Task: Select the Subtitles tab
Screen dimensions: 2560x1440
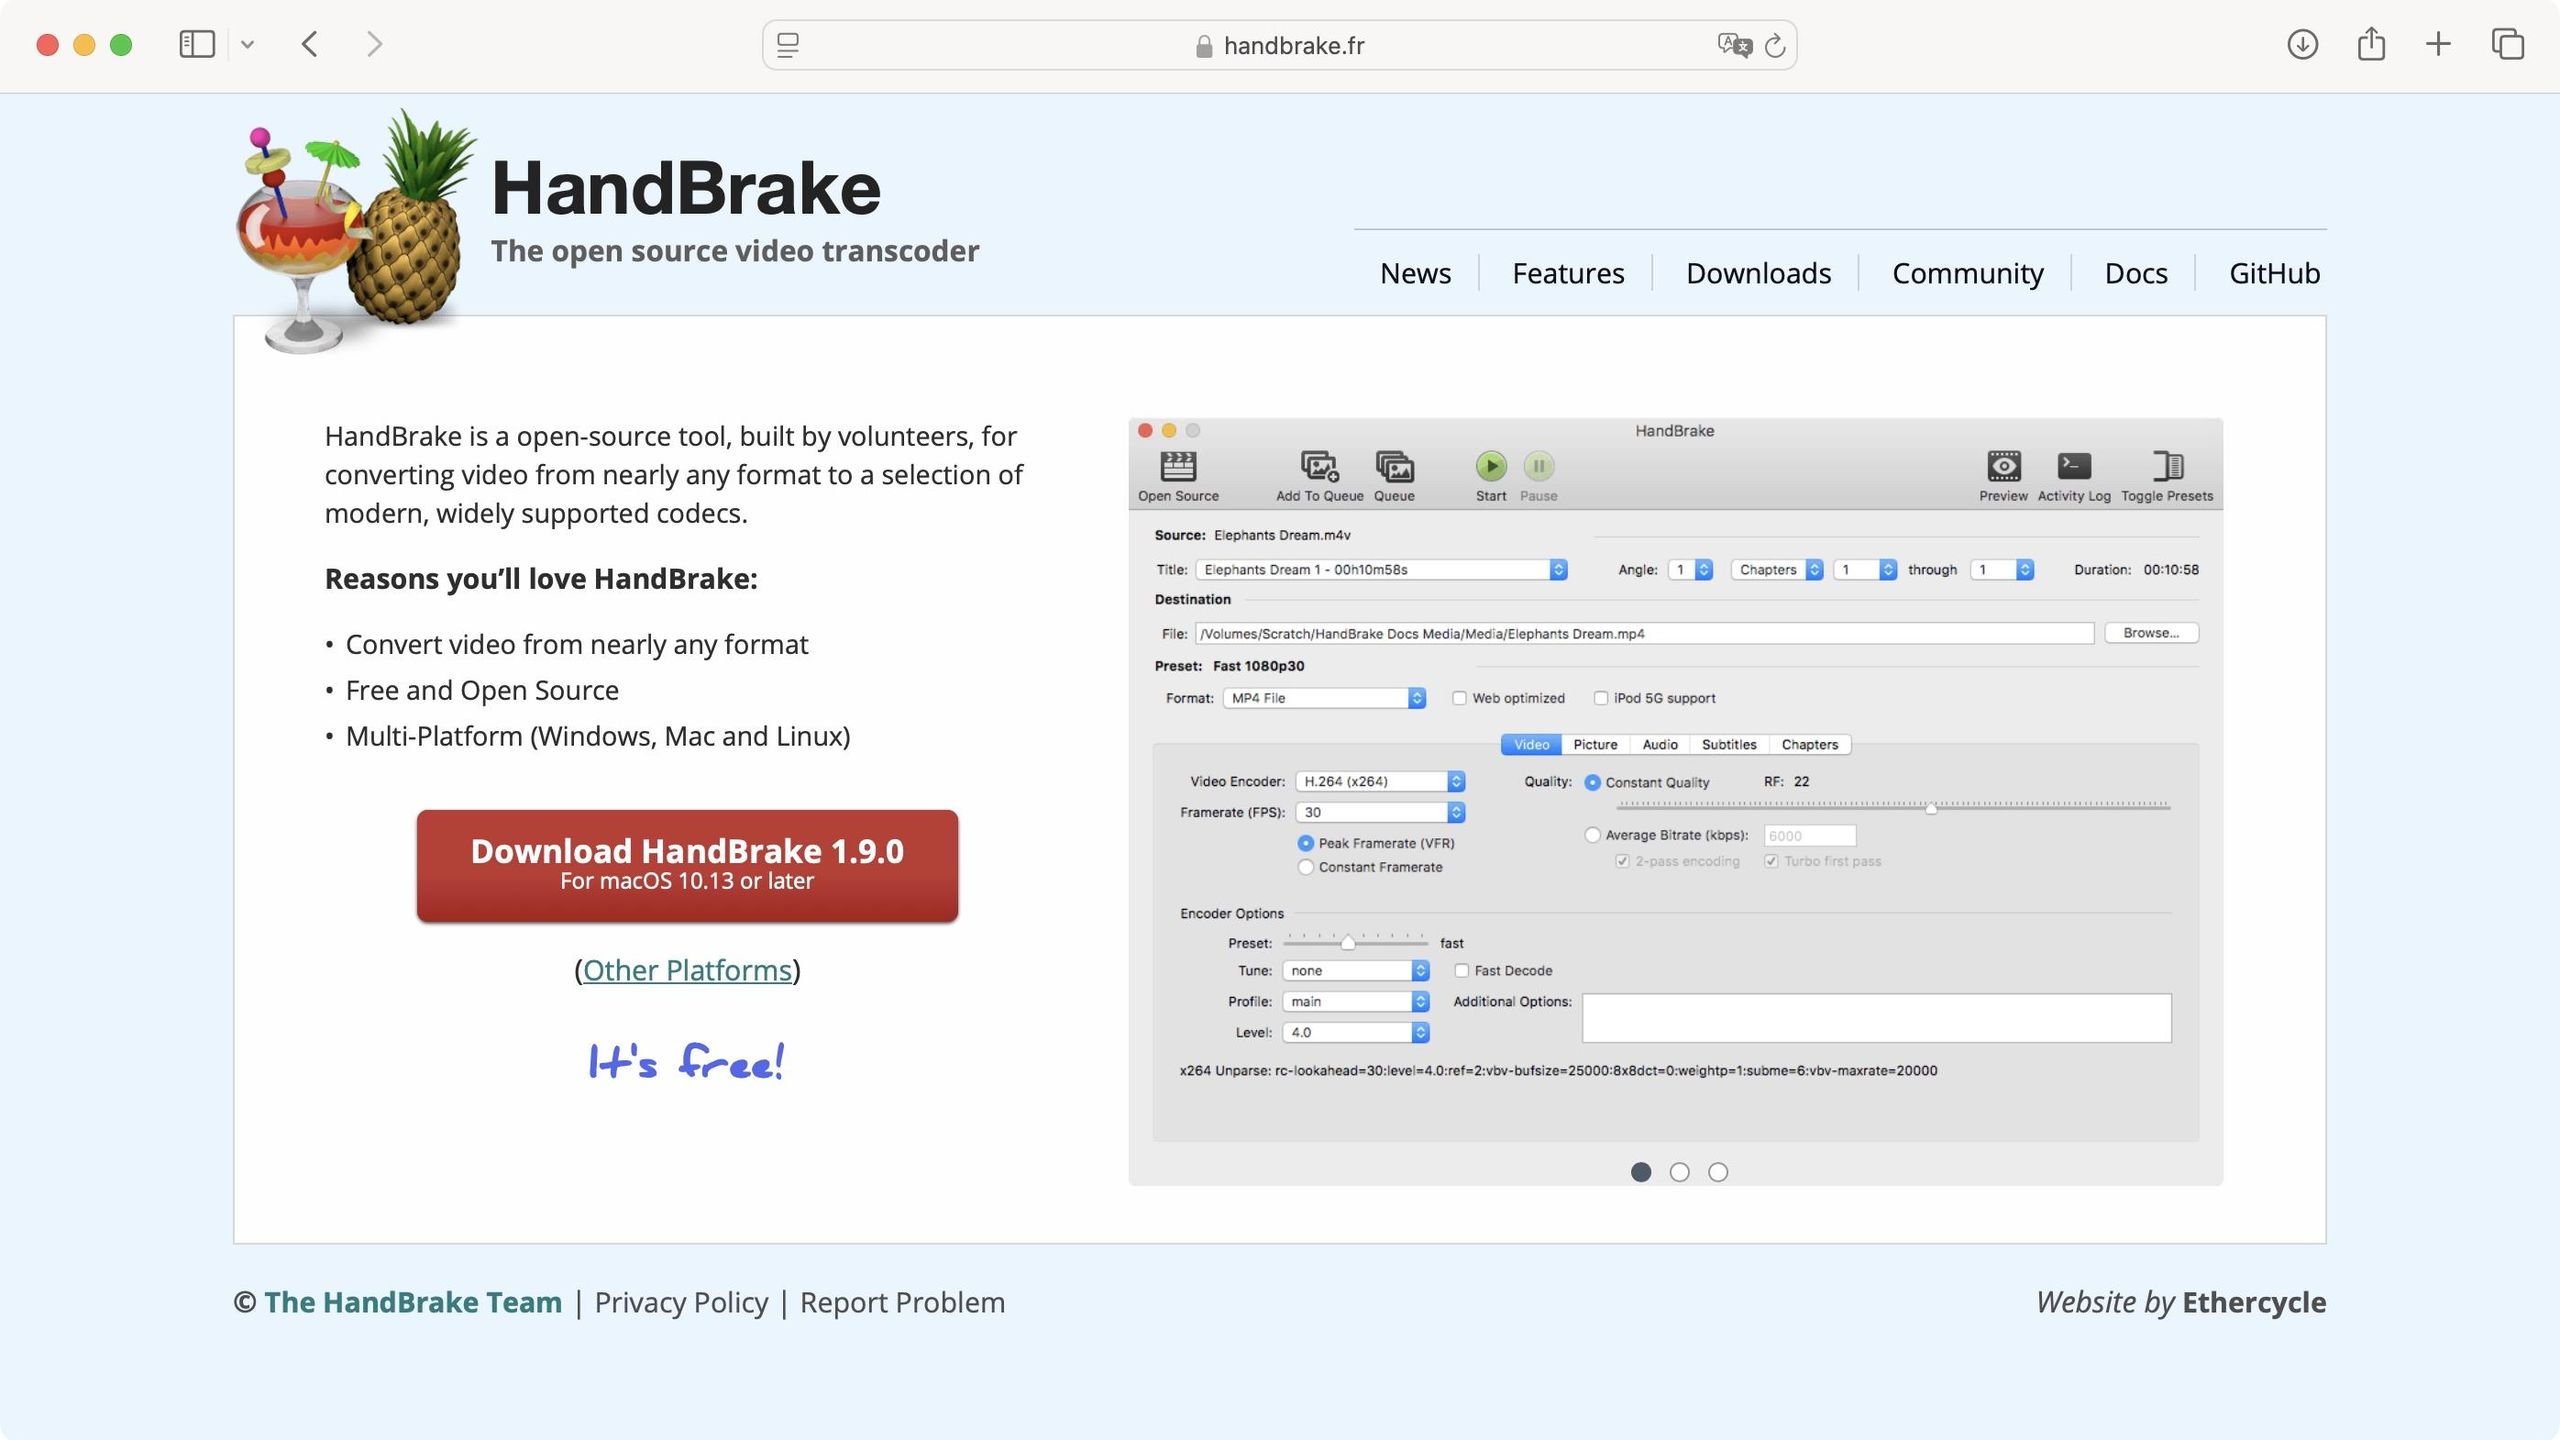Action: pyautogui.click(x=1729, y=745)
